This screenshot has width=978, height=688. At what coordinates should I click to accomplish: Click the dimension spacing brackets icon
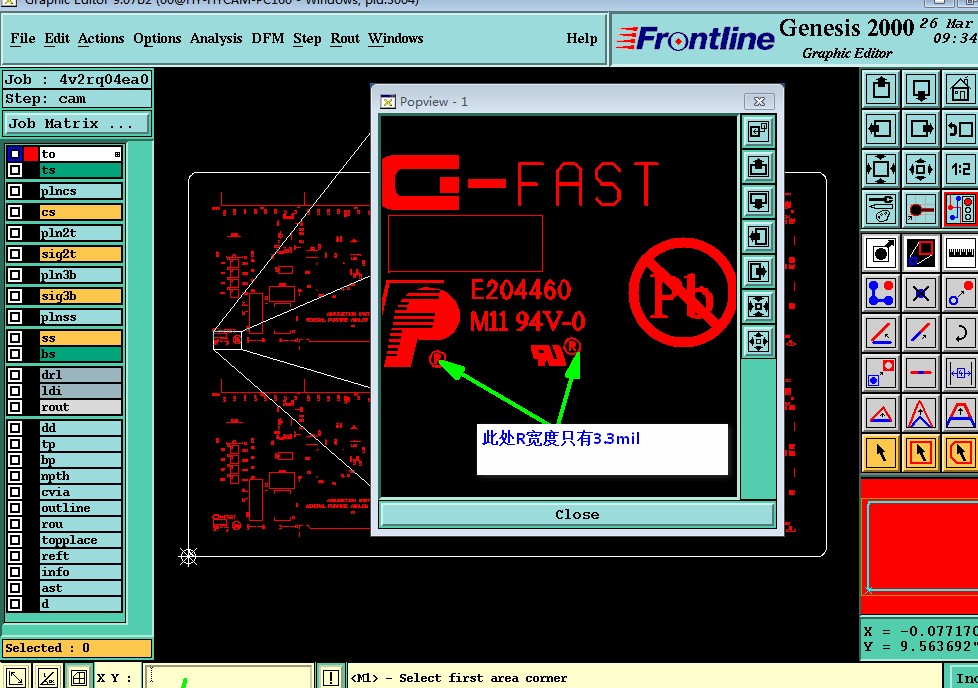(x=961, y=373)
